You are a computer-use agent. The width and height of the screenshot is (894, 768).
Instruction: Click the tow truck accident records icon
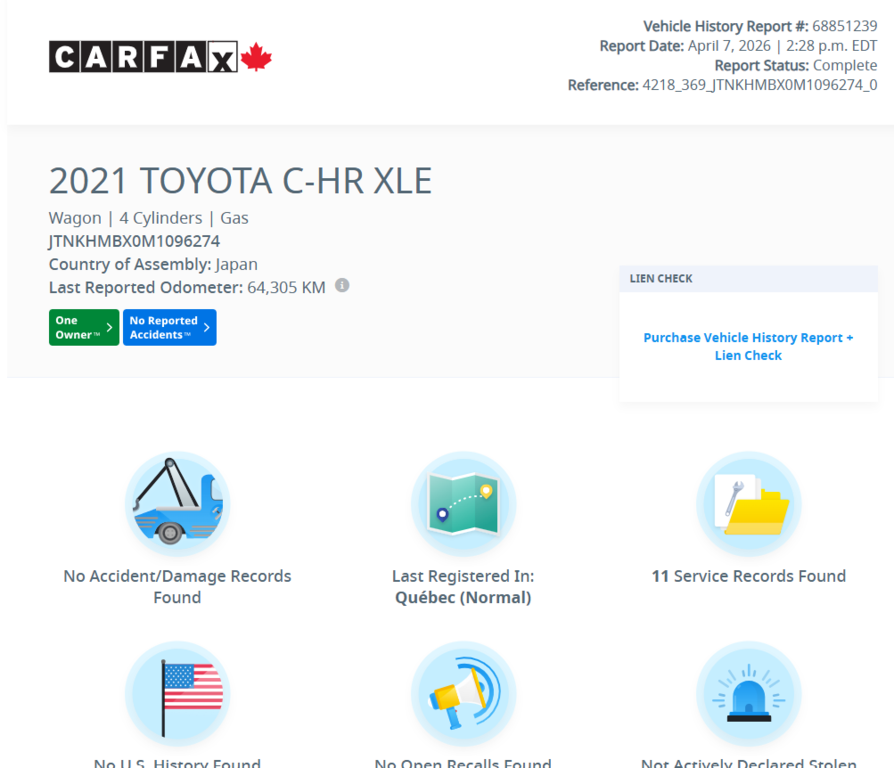(x=177, y=503)
